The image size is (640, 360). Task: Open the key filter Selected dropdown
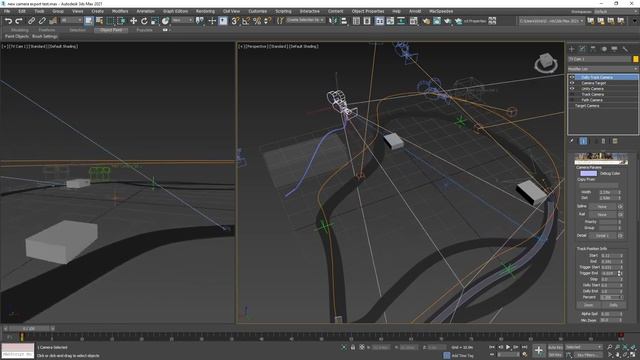(583, 347)
